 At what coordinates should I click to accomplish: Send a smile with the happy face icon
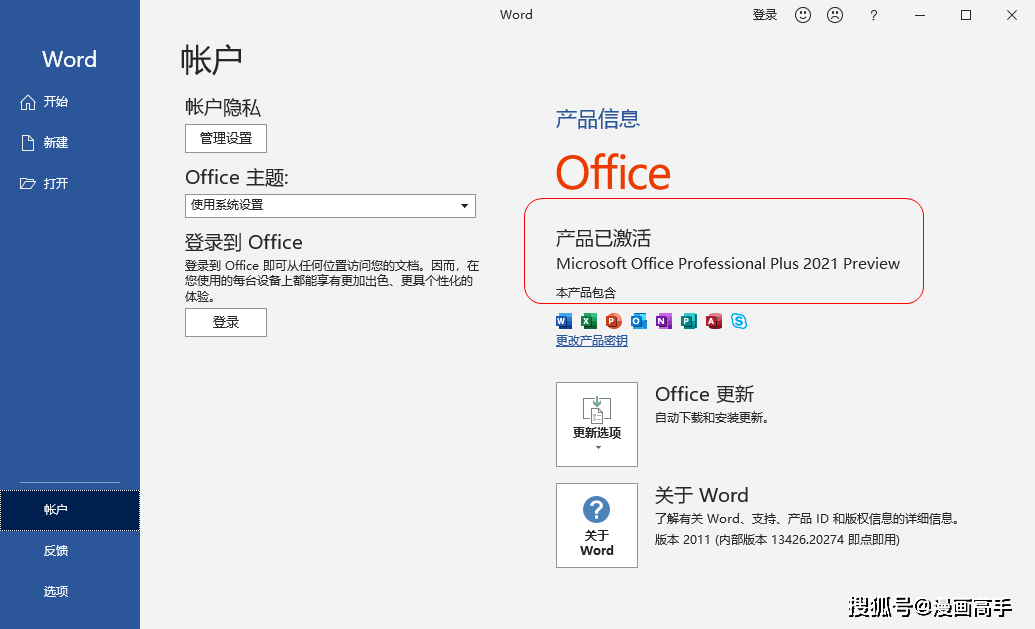(x=803, y=15)
